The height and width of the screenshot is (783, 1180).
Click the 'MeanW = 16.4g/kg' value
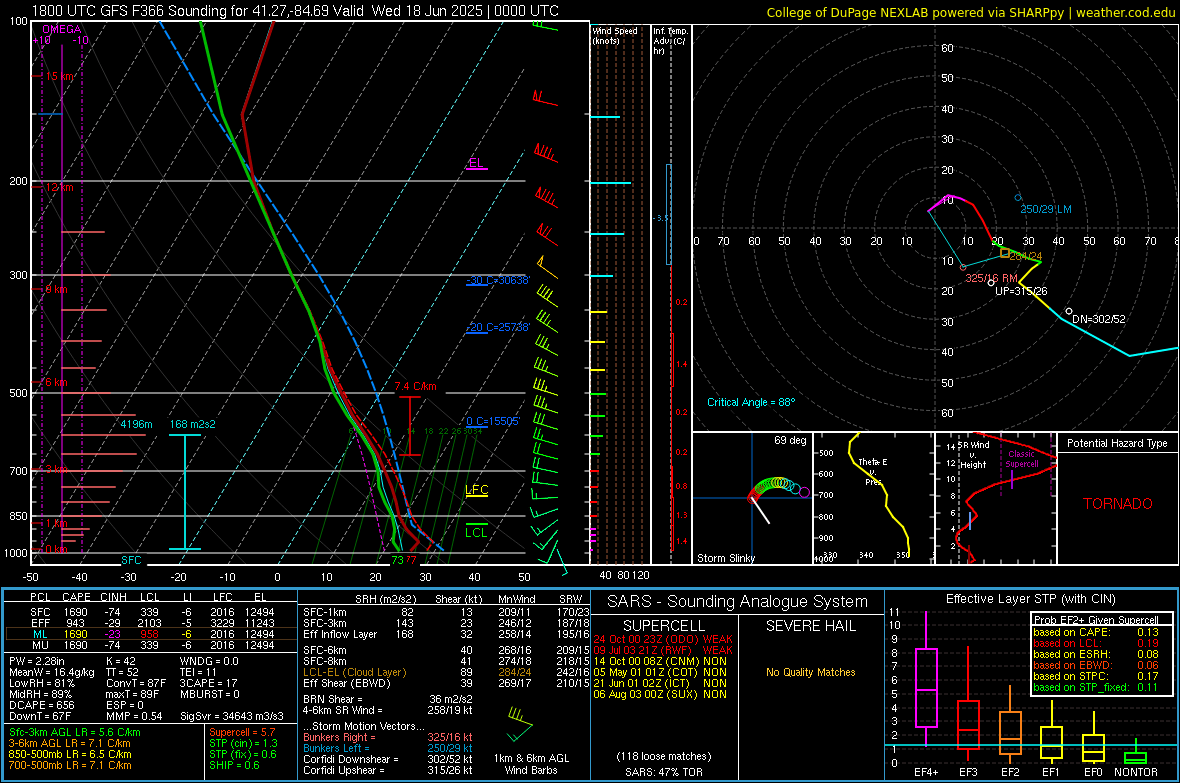click(x=51, y=672)
